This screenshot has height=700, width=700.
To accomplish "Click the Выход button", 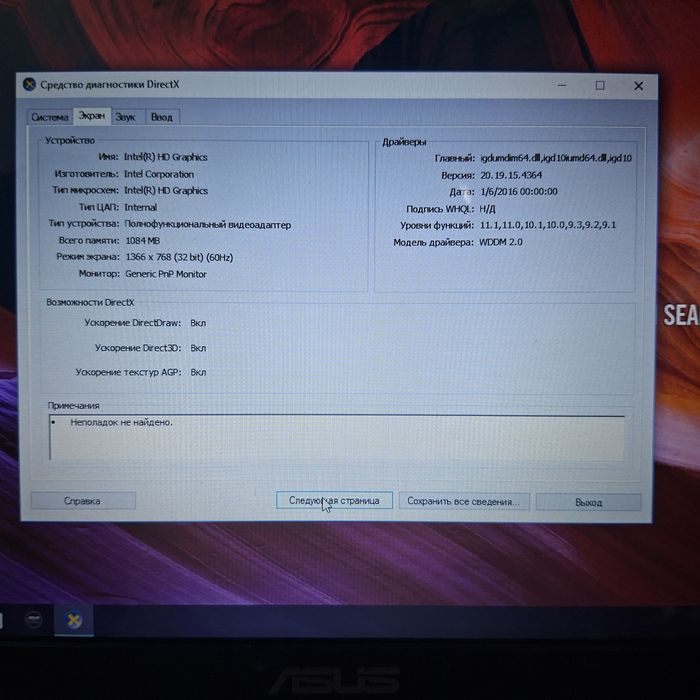I will point(588,502).
